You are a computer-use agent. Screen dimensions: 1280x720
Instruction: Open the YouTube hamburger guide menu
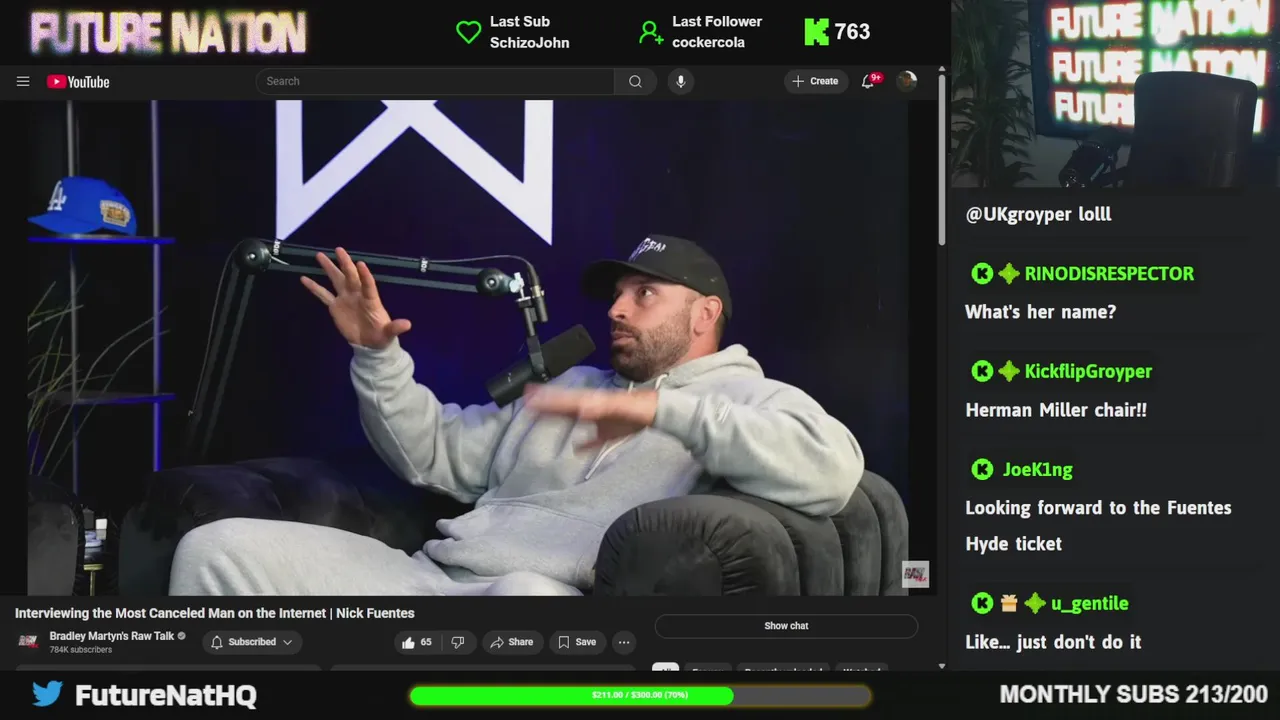(x=23, y=81)
